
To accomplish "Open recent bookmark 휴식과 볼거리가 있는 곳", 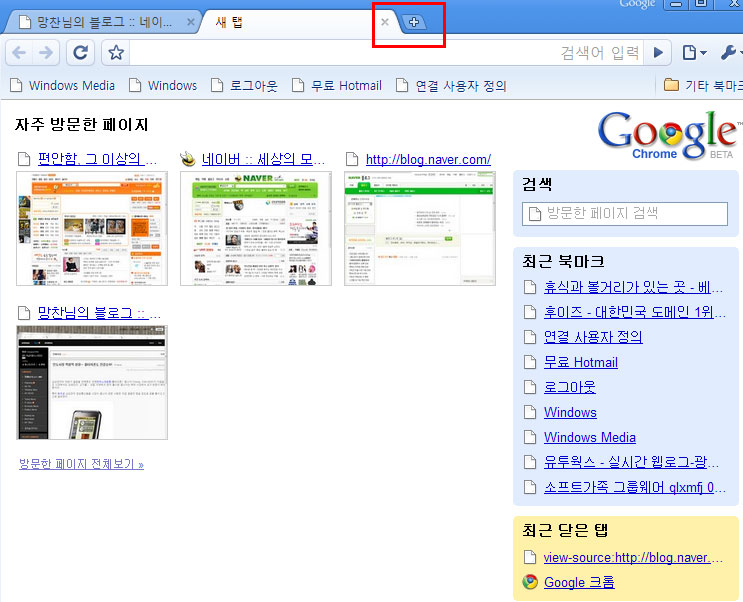I will click(633, 287).
